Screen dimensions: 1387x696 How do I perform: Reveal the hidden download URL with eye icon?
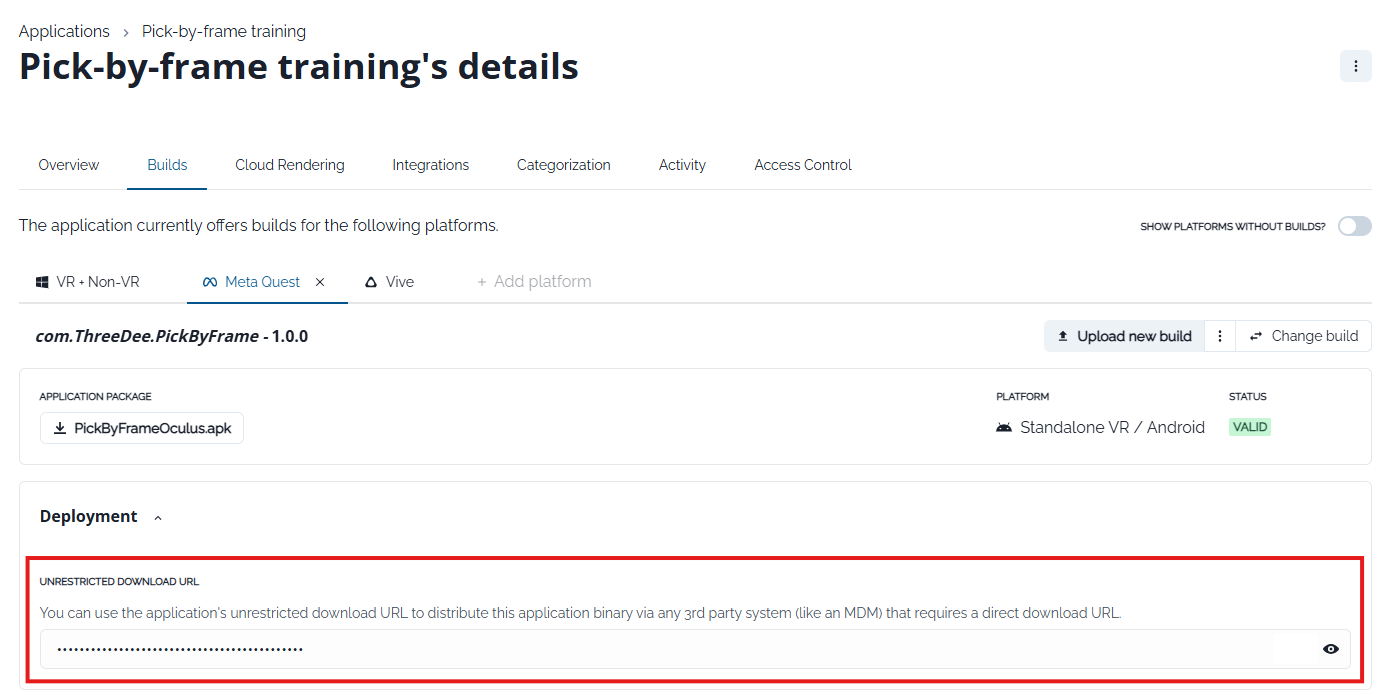point(1330,649)
